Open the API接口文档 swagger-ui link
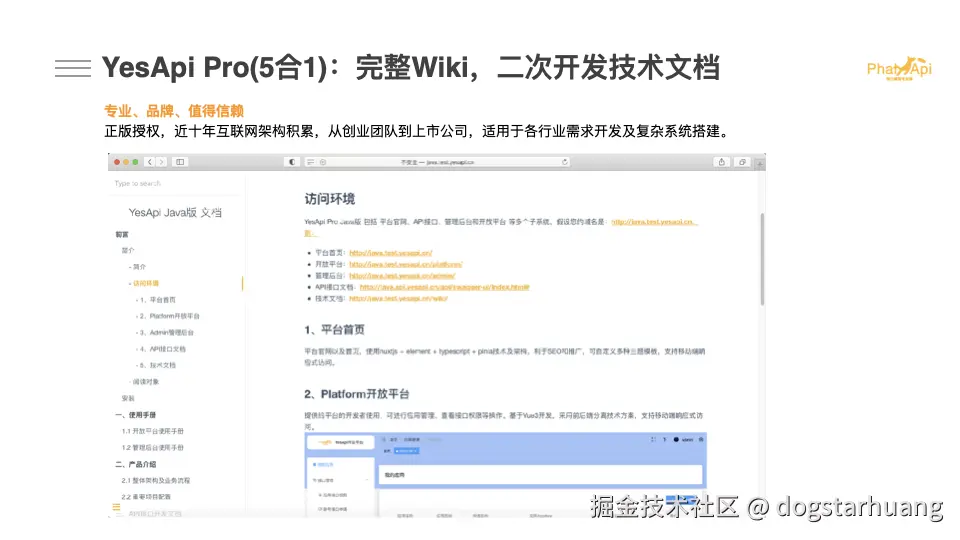The image size is (960, 540). tap(444, 287)
